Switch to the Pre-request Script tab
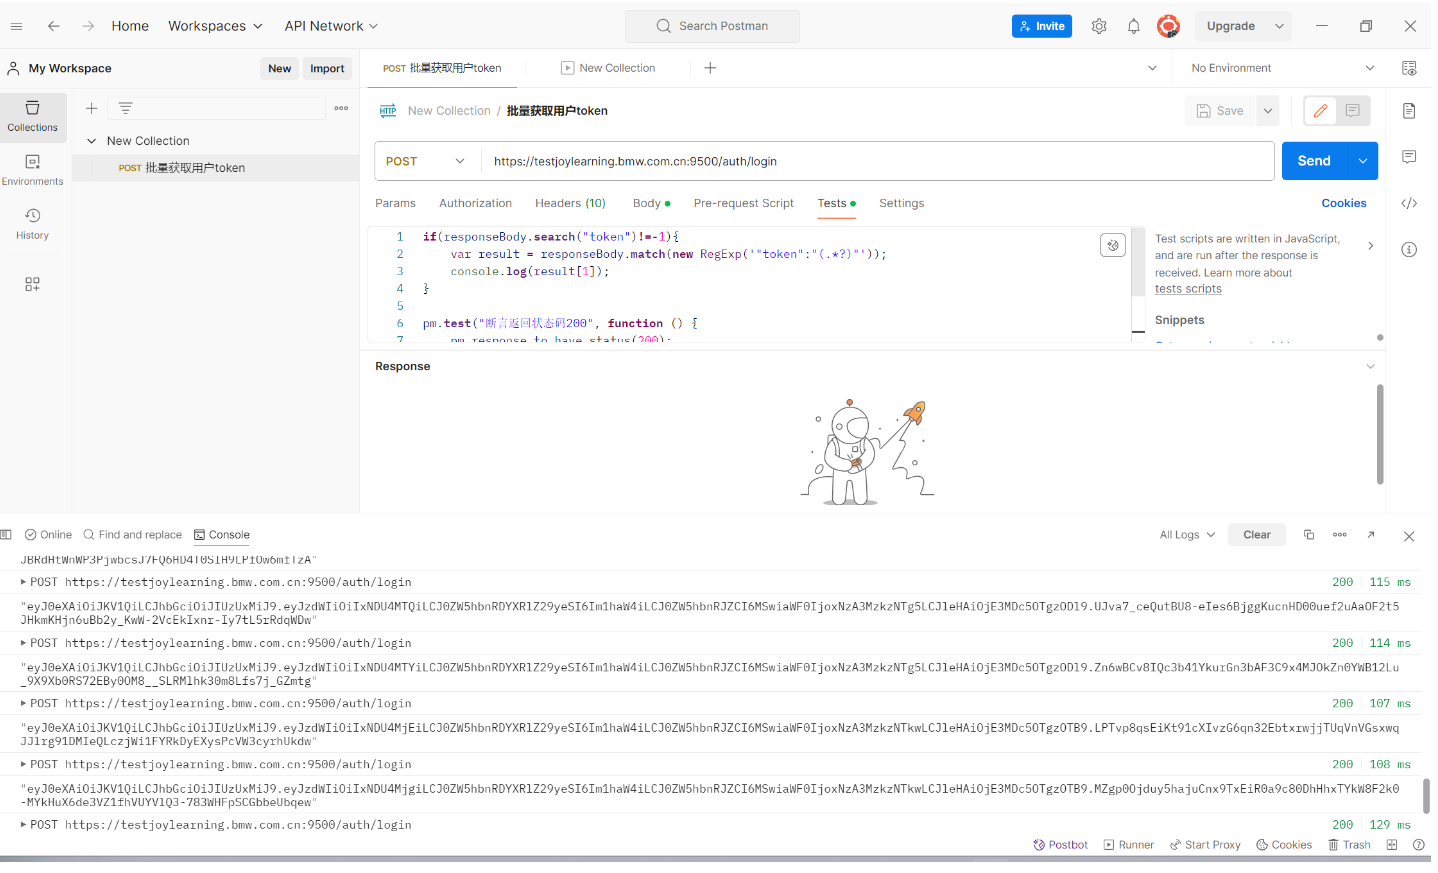The image size is (1438, 873). tap(743, 203)
